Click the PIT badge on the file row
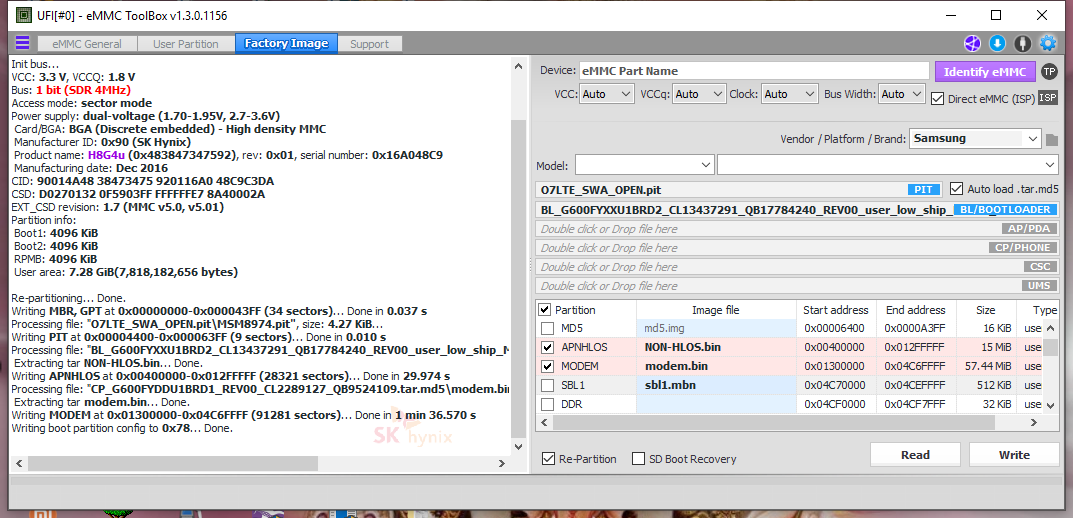This screenshot has height=518, width=1073. (925, 190)
